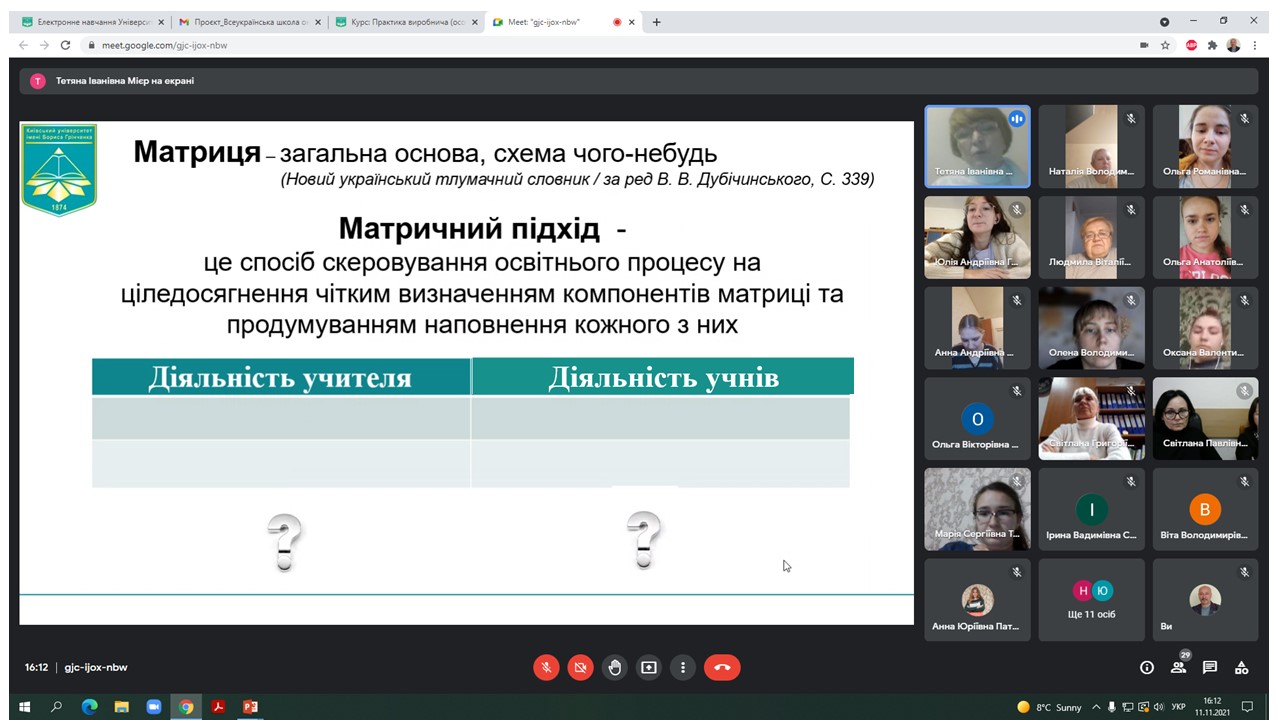The height and width of the screenshot is (720, 1280).
Task: Show everyone via the participants icon
Action: coord(1178,667)
